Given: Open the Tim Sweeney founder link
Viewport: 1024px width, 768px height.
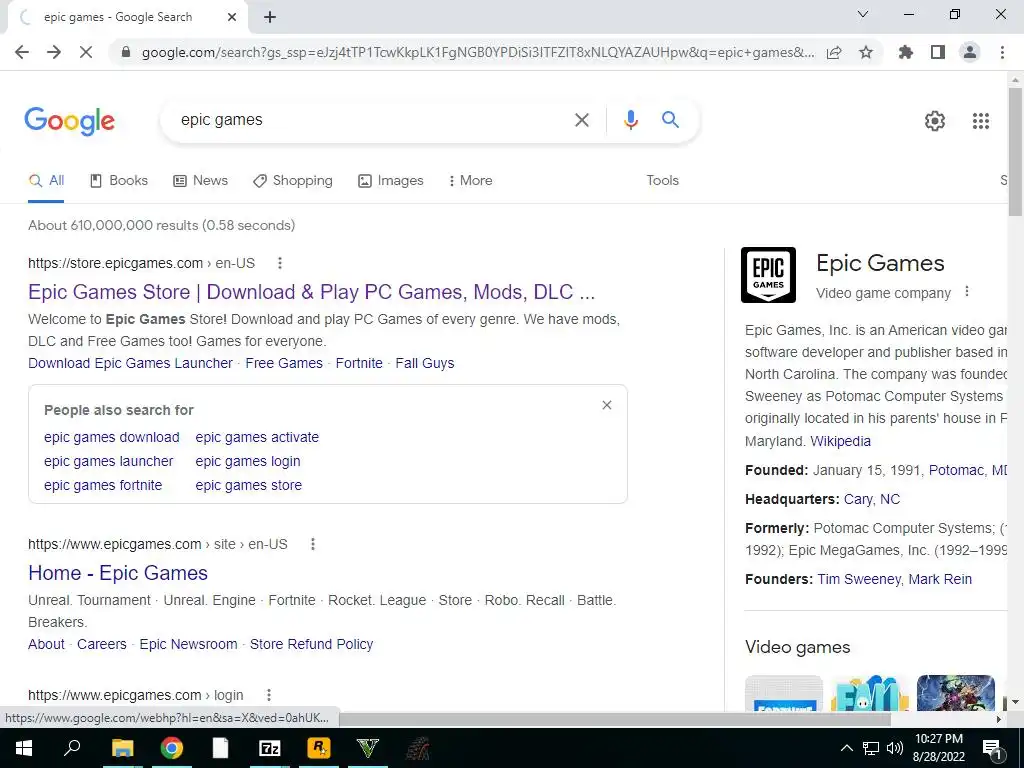Looking at the screenshot, I should point(859,579).
